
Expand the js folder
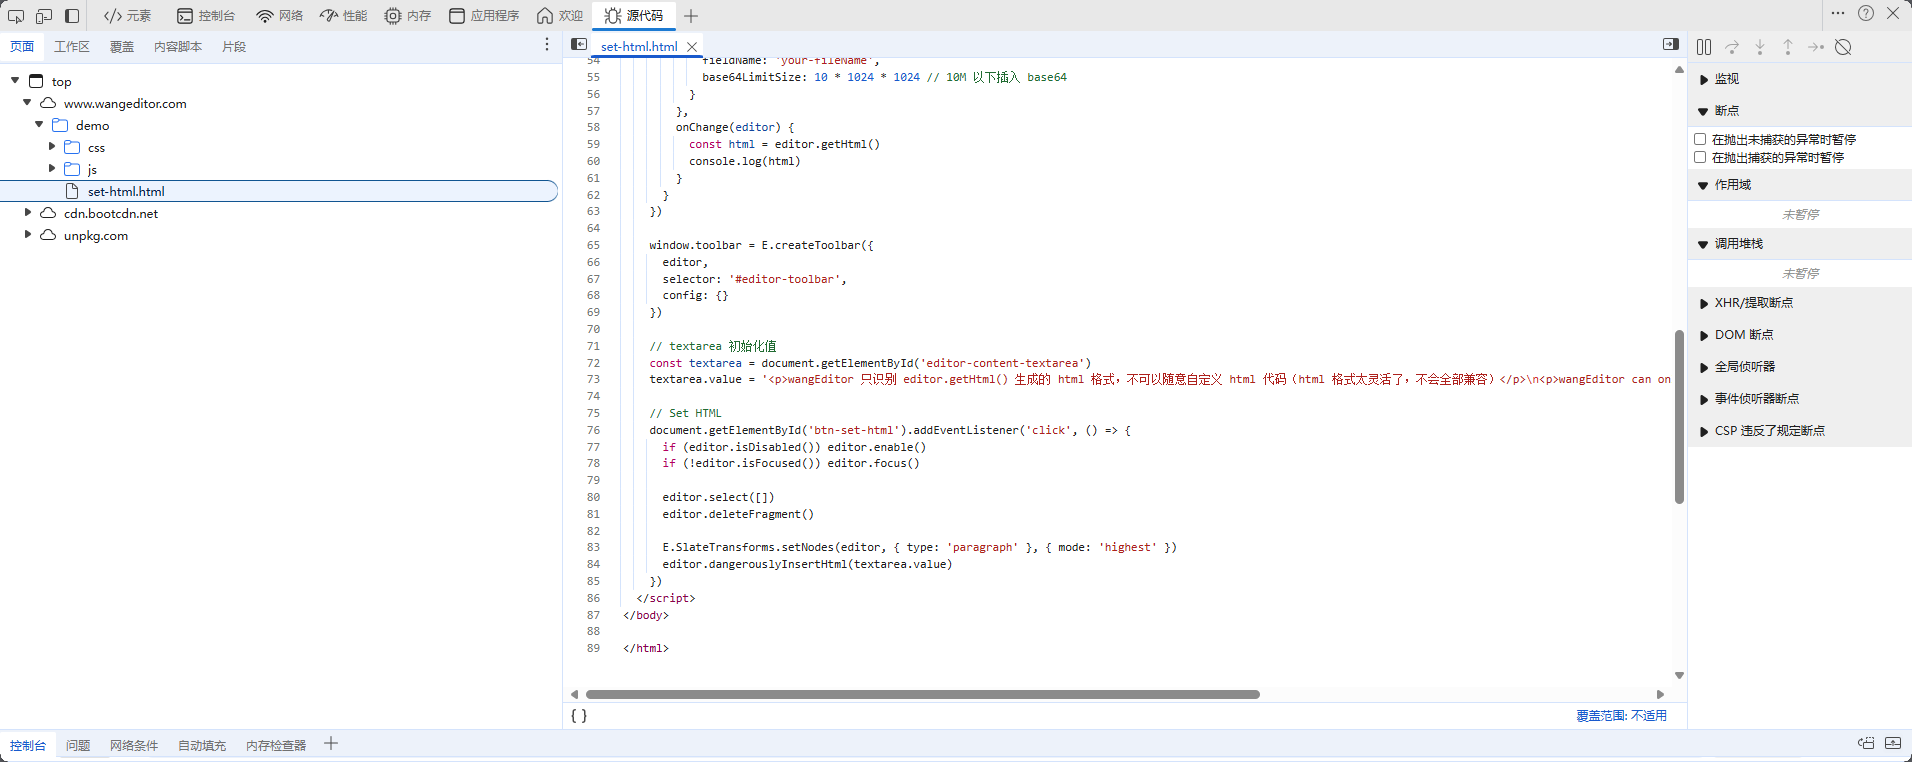coord(51,169)
